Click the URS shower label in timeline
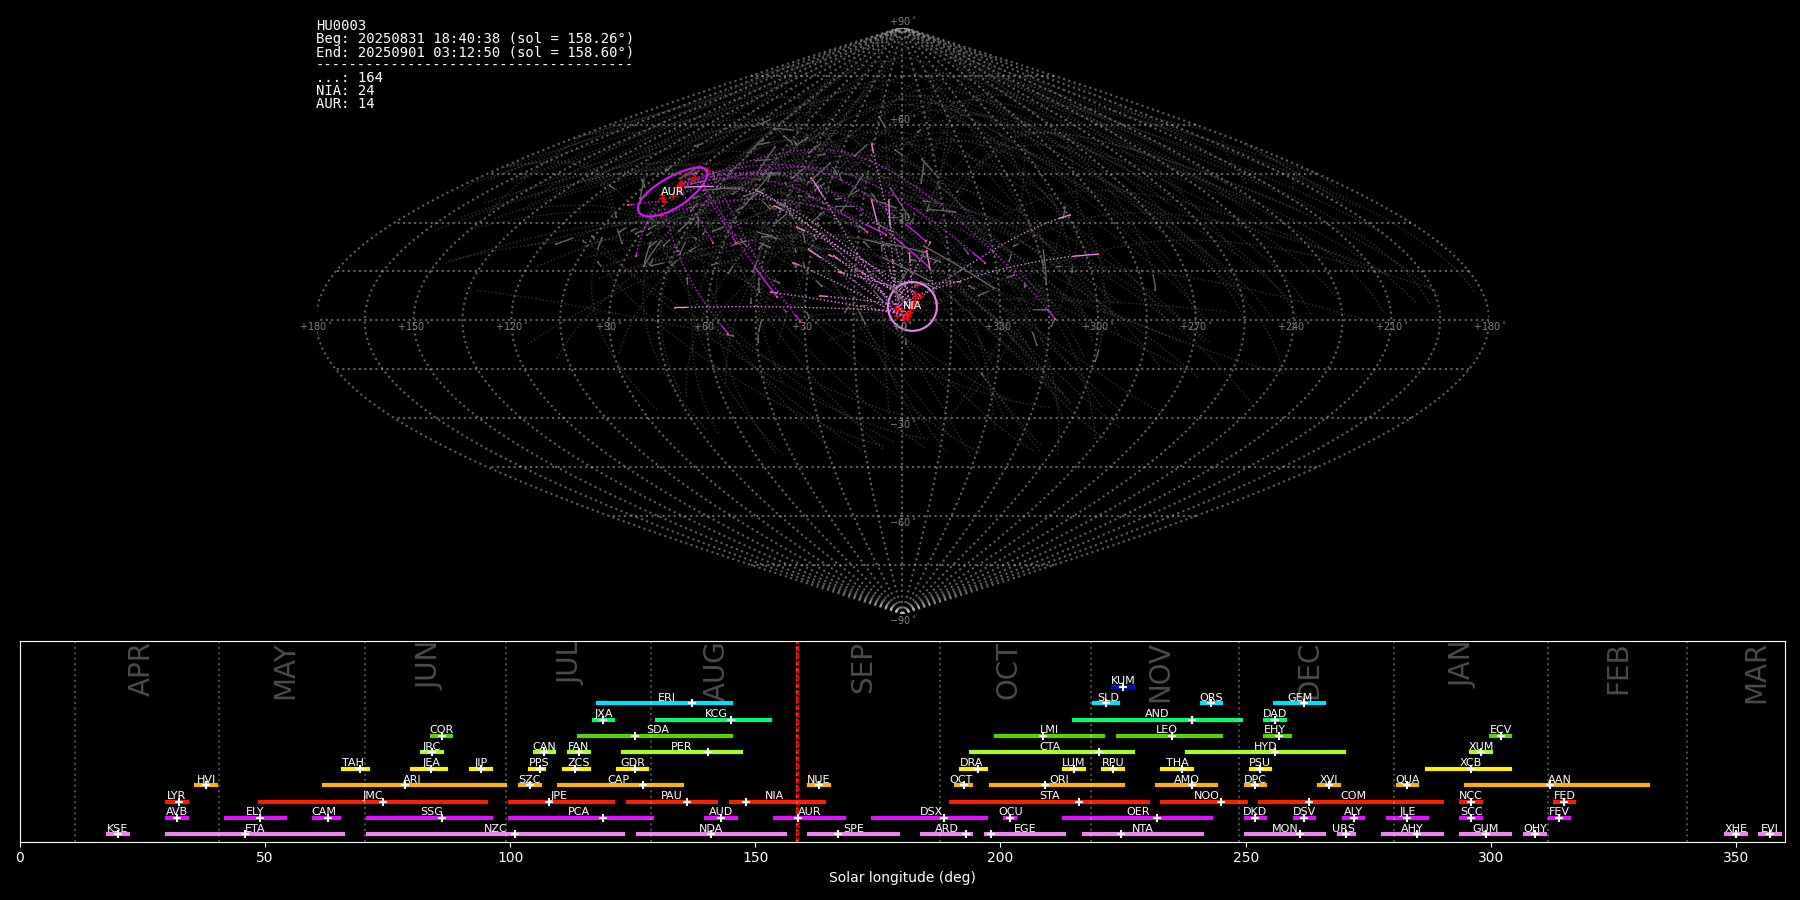The image size is (1800, 900). (1343, 829)
